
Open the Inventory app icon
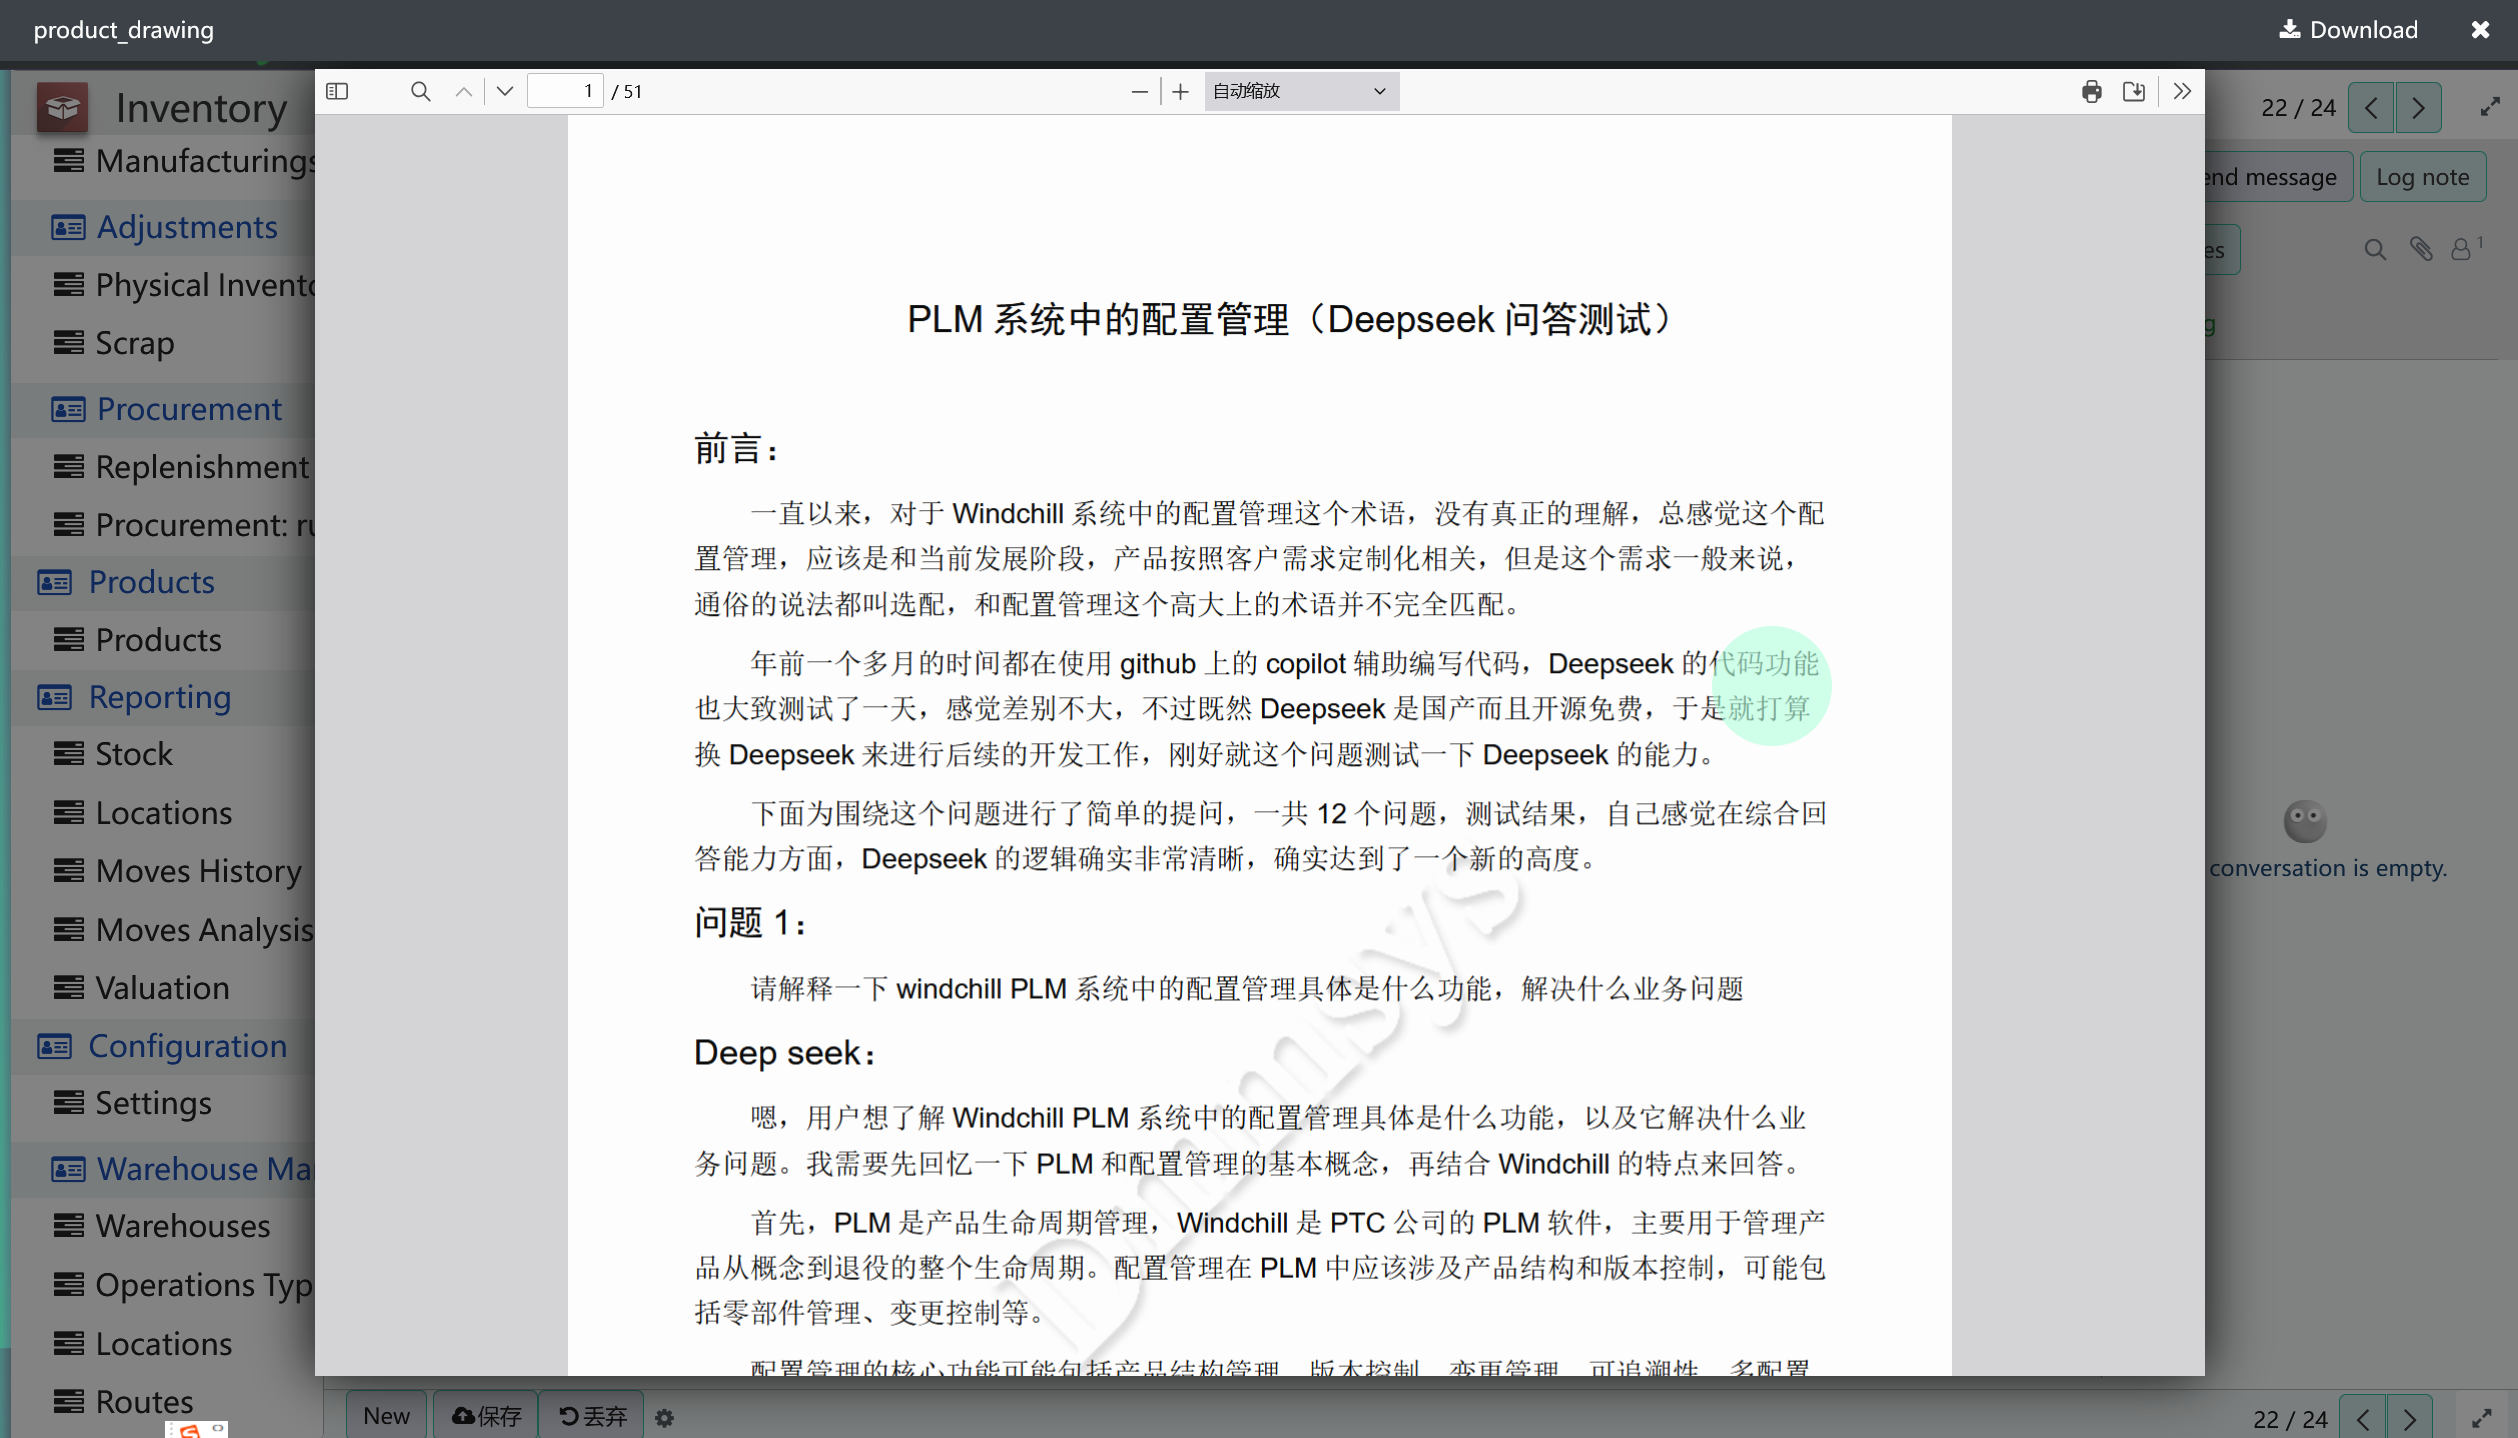[x=63, y=107]
